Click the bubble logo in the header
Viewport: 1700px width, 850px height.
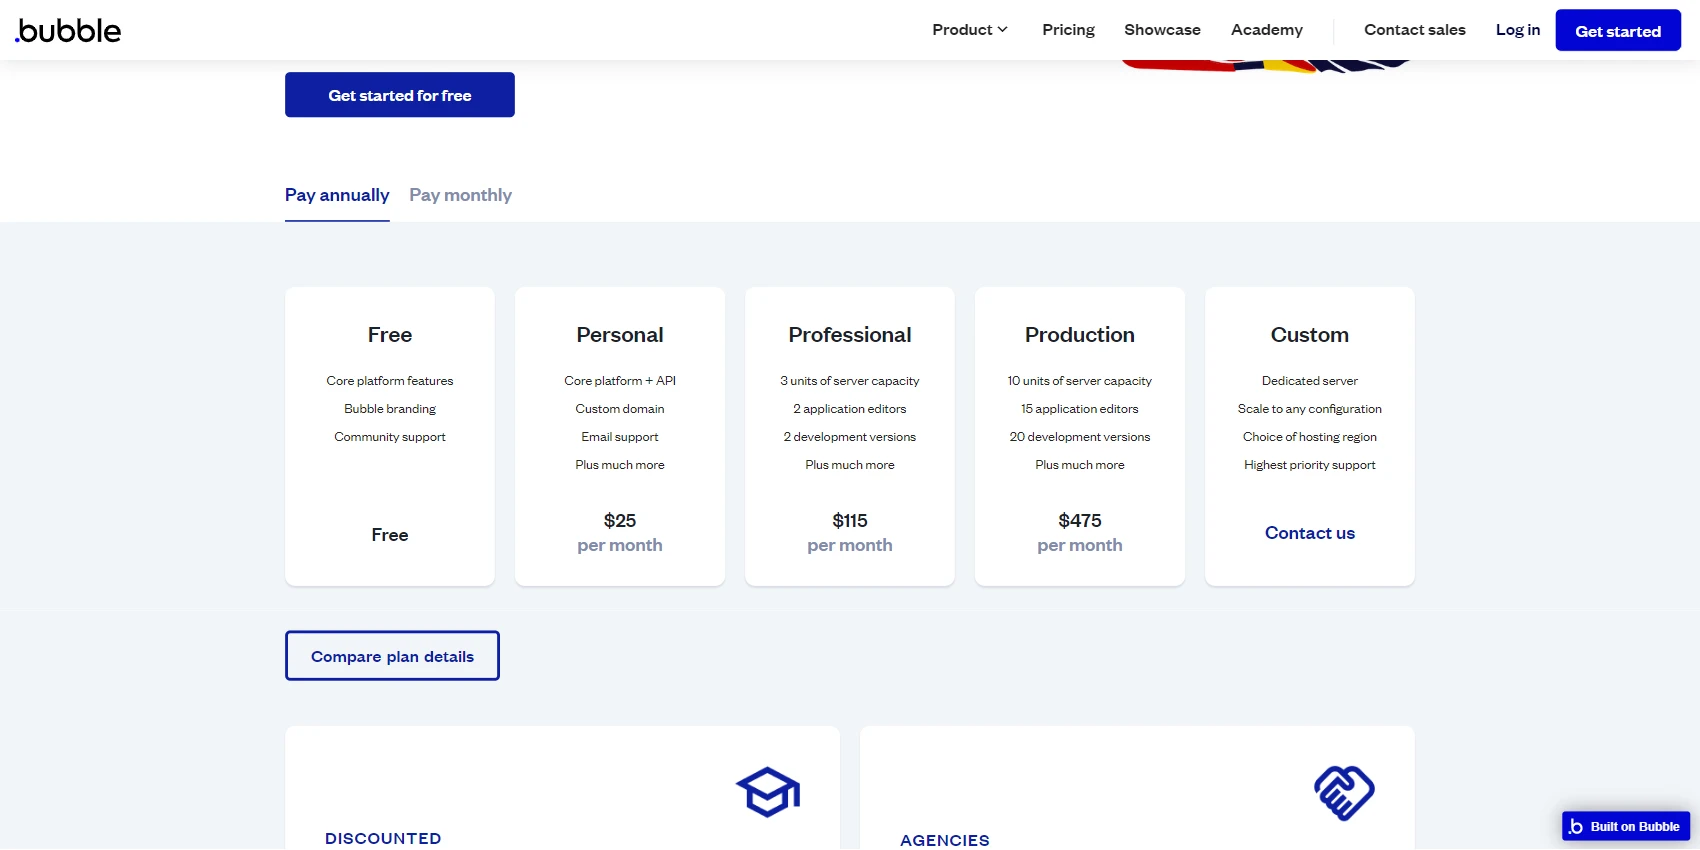[68, 31]
